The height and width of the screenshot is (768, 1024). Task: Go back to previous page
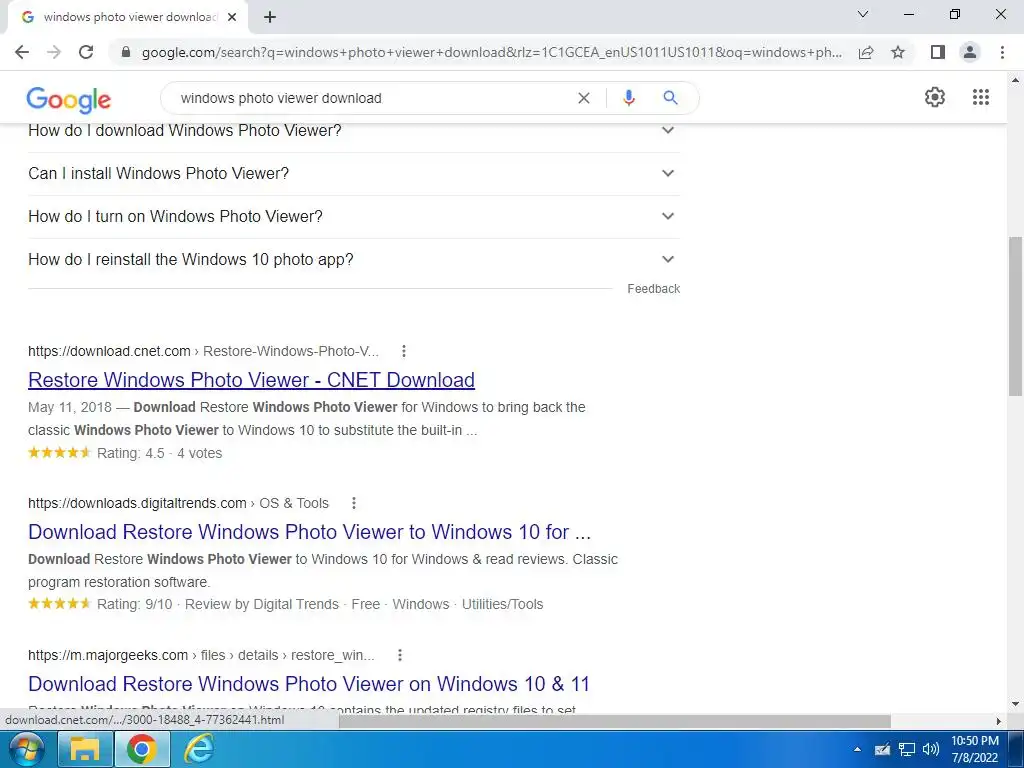[22, 52]
